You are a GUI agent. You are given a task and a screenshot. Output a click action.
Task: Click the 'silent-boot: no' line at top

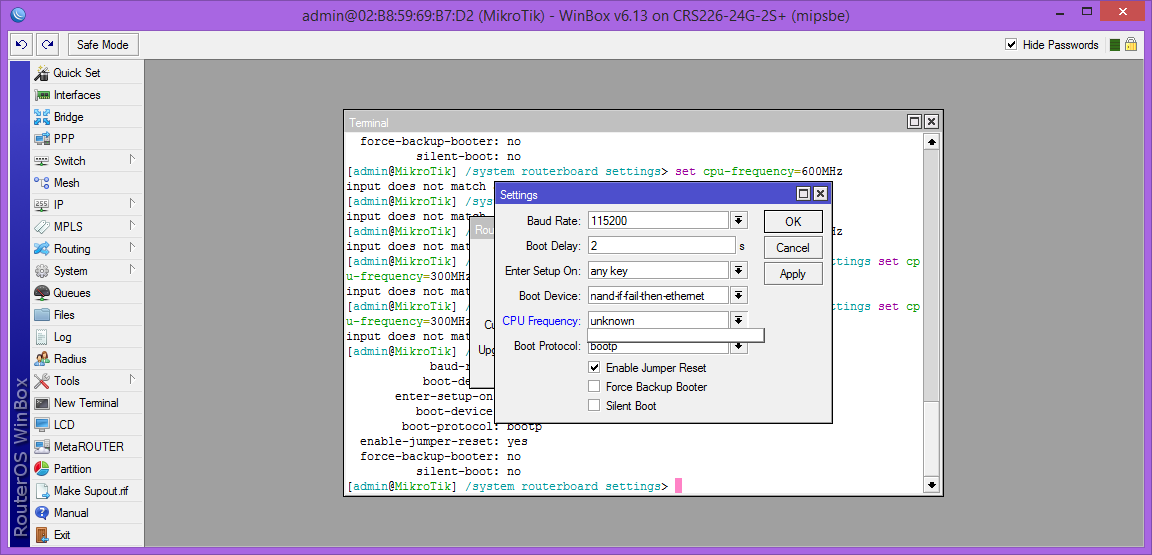click(x=469, y=157)
